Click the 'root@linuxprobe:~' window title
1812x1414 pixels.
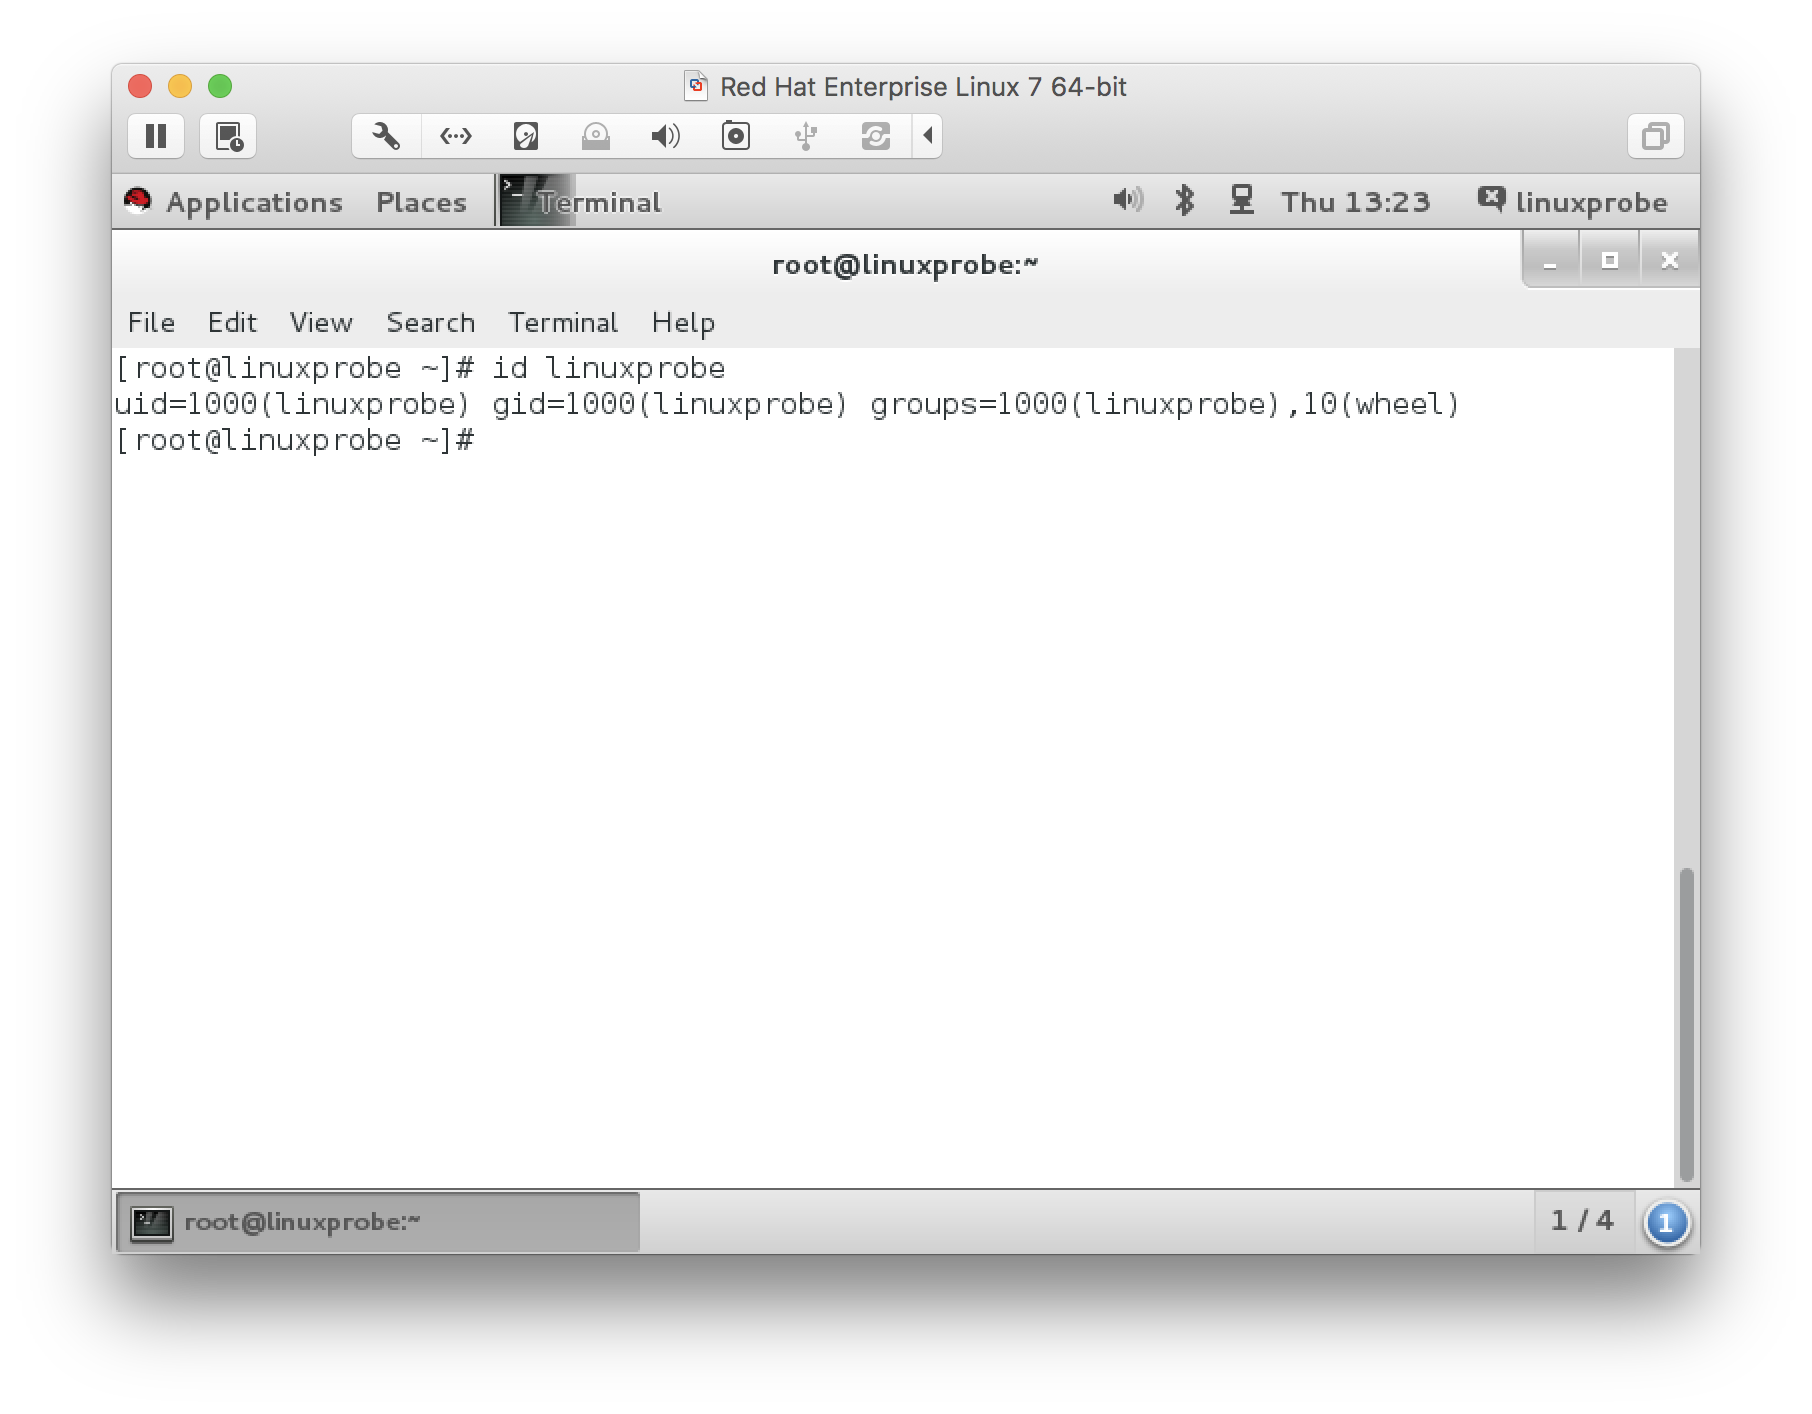coord(905,265)
